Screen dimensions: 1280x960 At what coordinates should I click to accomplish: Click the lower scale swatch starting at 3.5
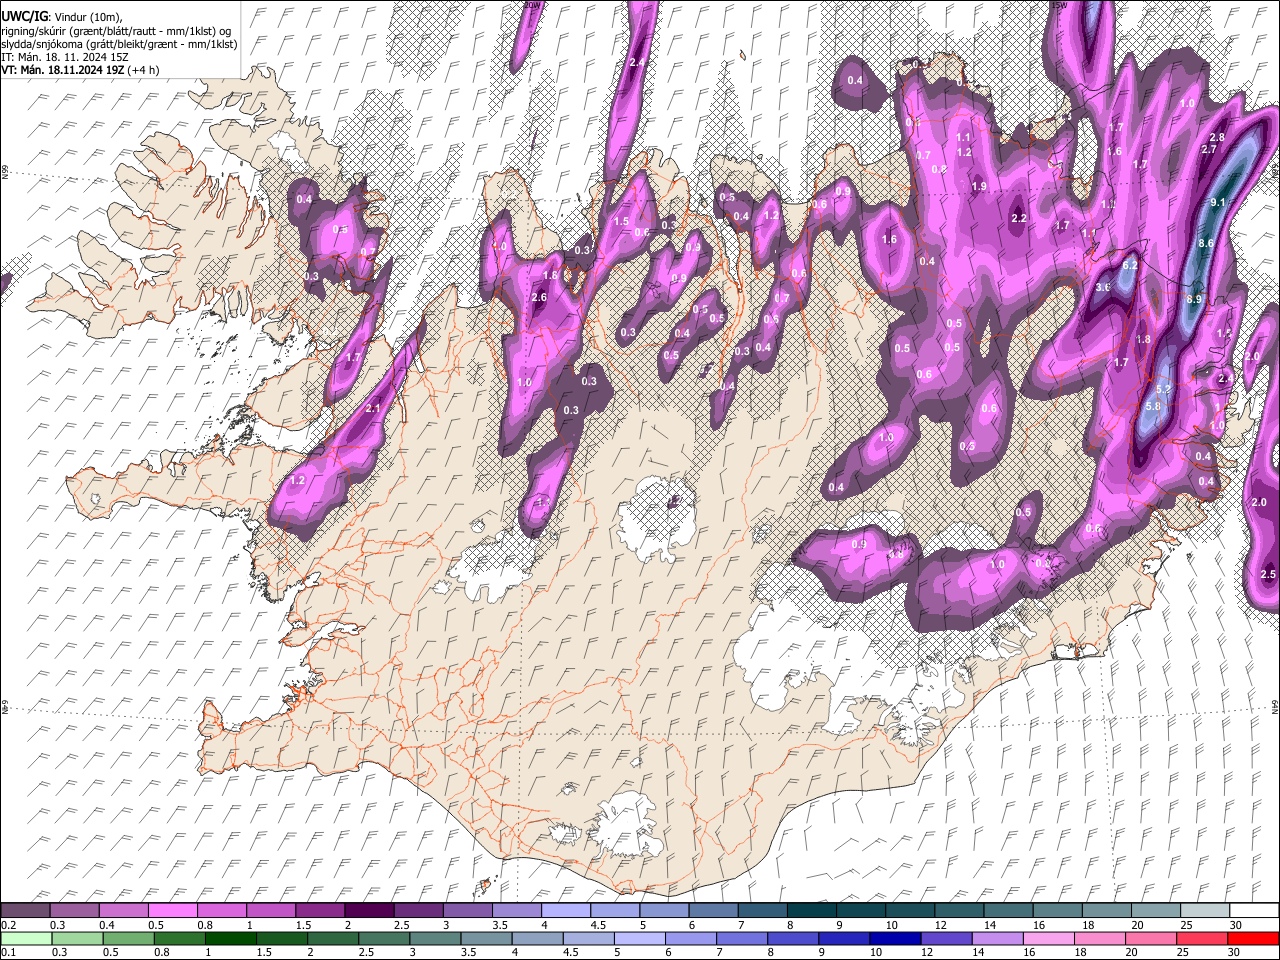click(x=486, y=938)
